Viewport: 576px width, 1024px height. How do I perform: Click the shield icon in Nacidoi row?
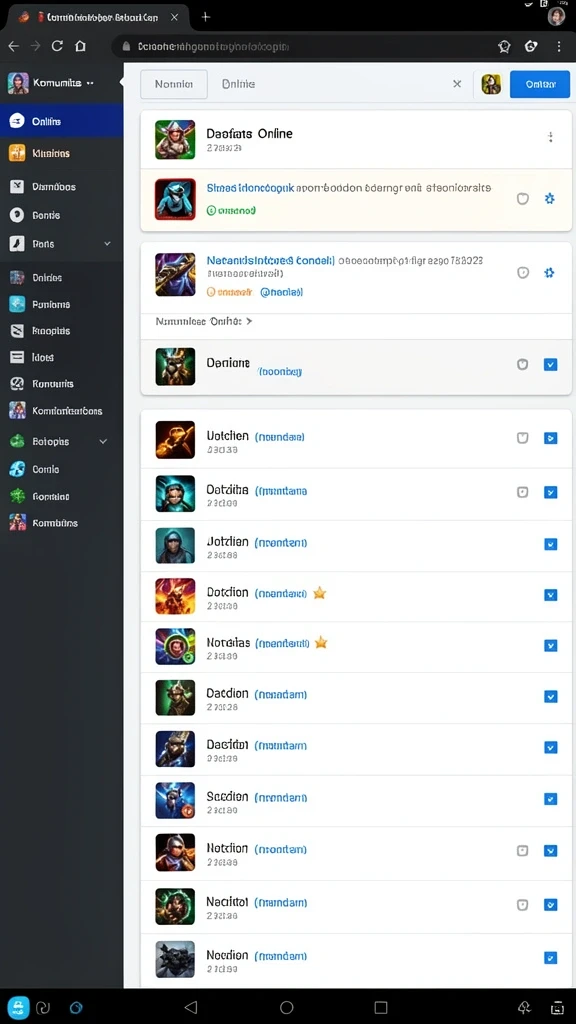(522, 904)
